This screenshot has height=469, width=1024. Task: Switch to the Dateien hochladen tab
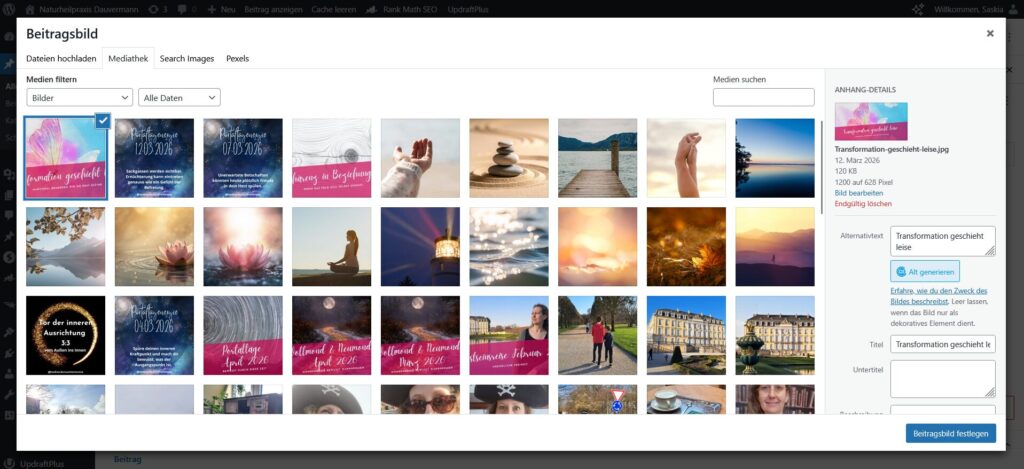[x=61, y=58]
